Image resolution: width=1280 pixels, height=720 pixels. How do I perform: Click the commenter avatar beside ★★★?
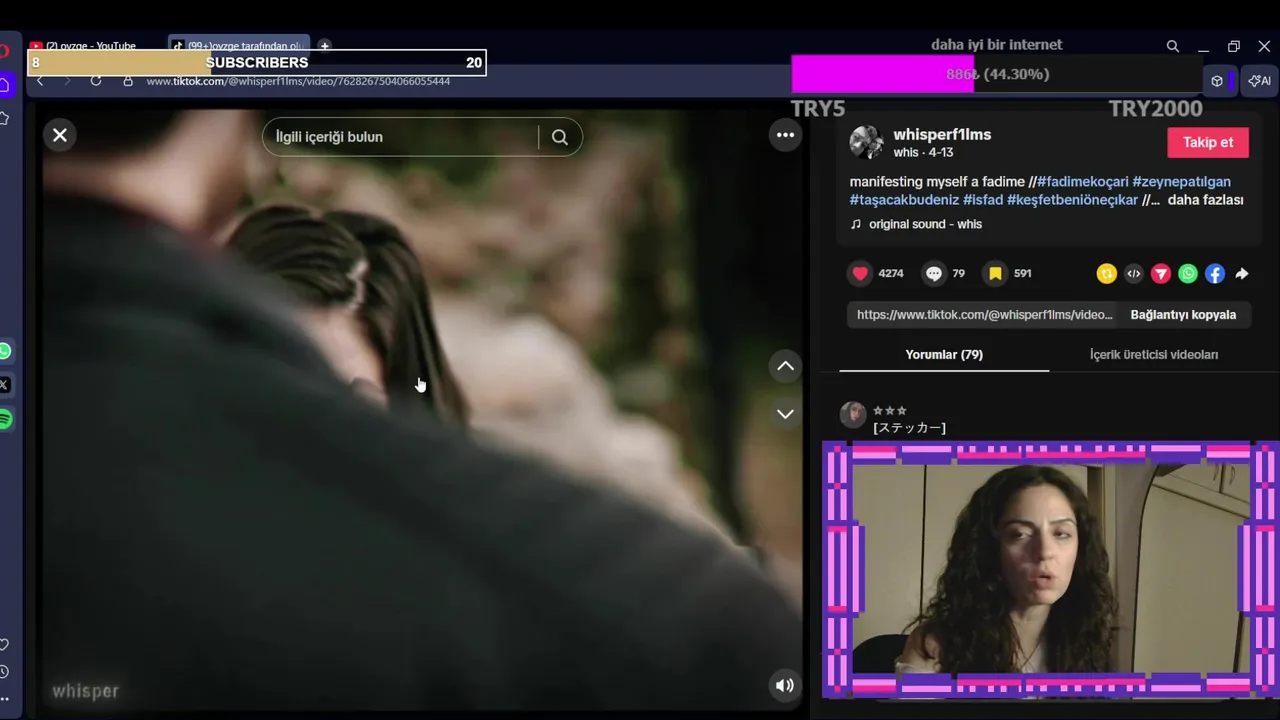tap(853, 415)
